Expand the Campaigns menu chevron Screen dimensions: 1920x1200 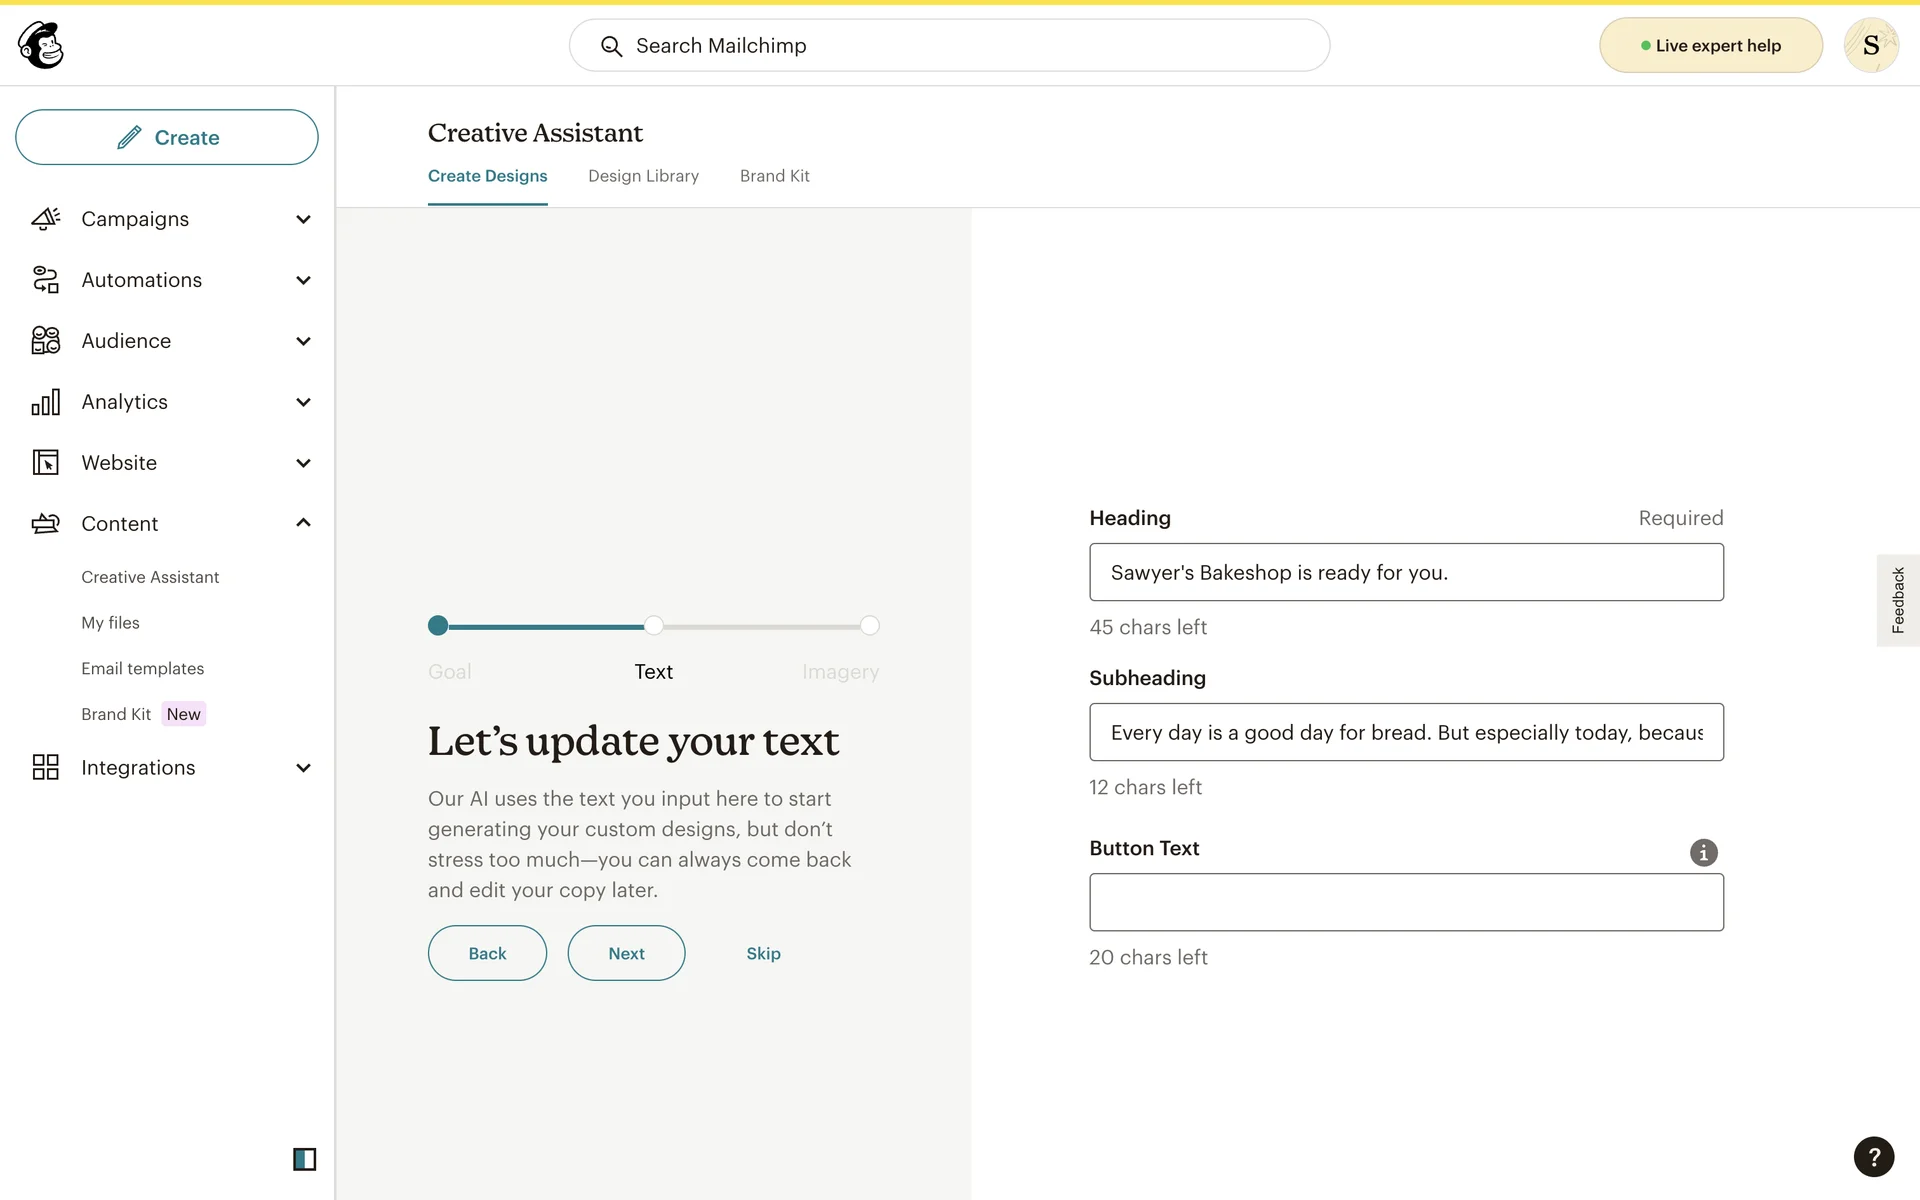coord(303,219)
